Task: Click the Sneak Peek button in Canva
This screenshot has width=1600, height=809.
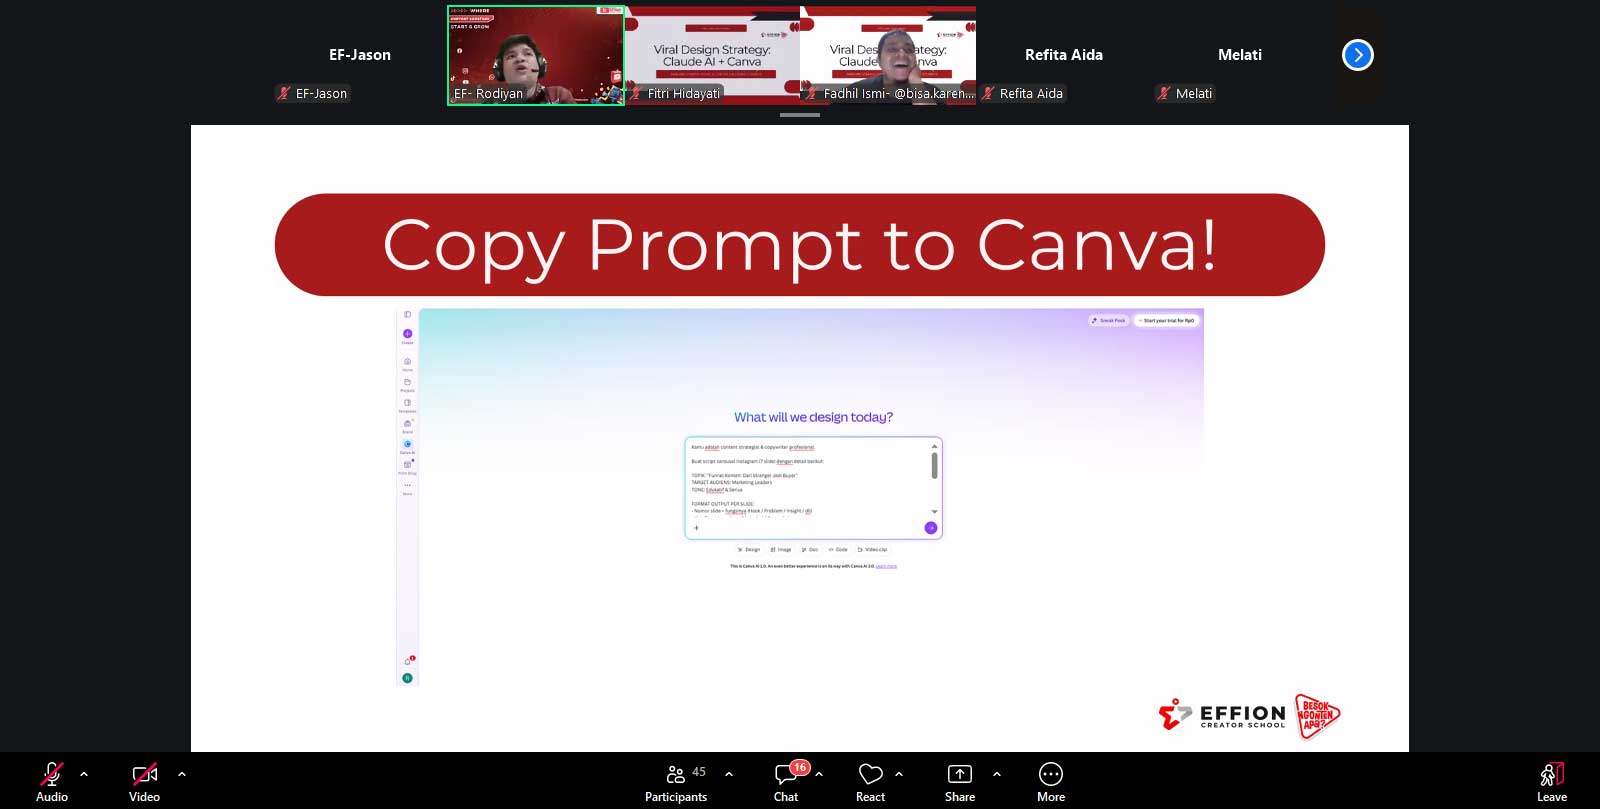Action: click(x=1109, y=321)
